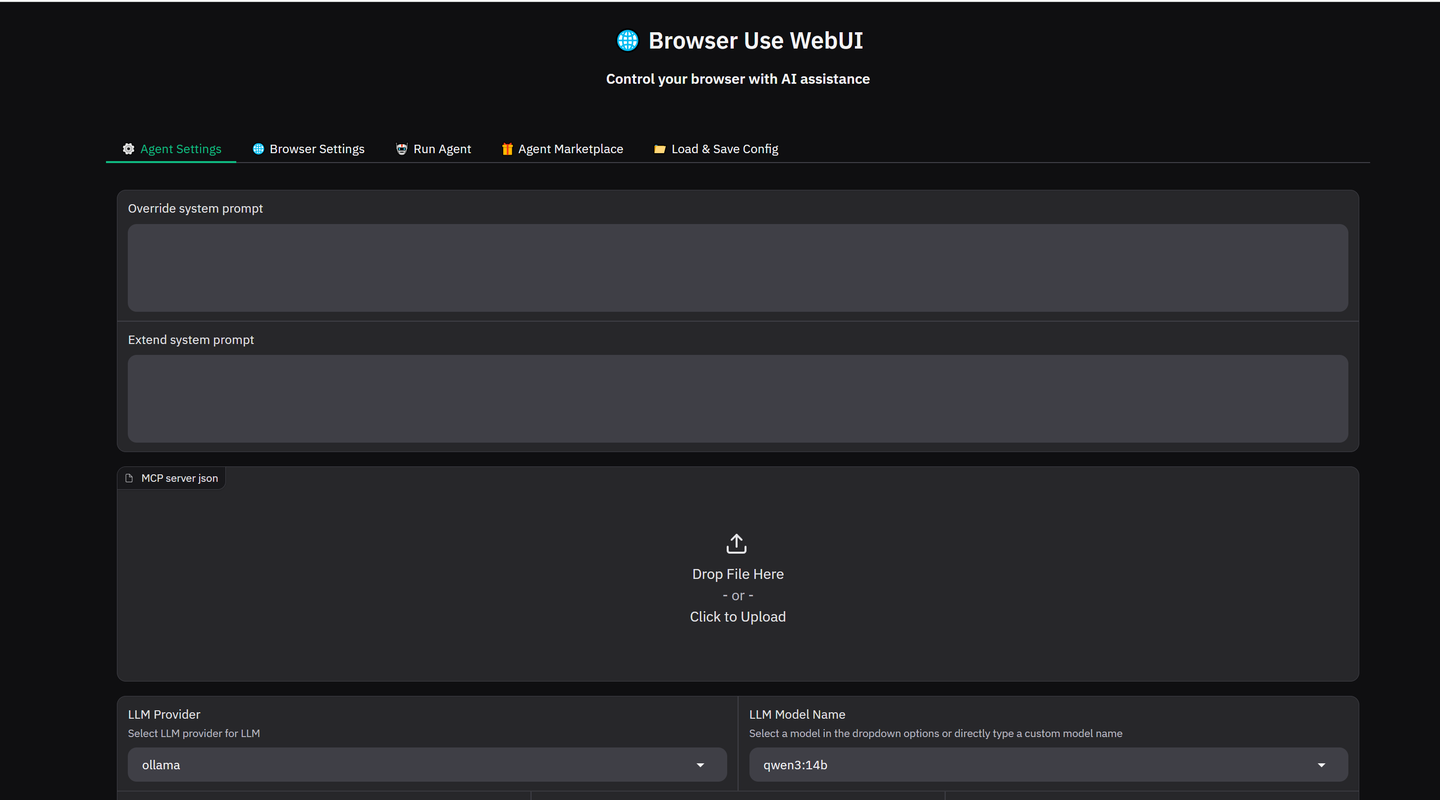Click the folder icon on Load & Save Config
The height and width of the screenshot is (800, 1440).
pyautogui.click(x=660, y=149)
